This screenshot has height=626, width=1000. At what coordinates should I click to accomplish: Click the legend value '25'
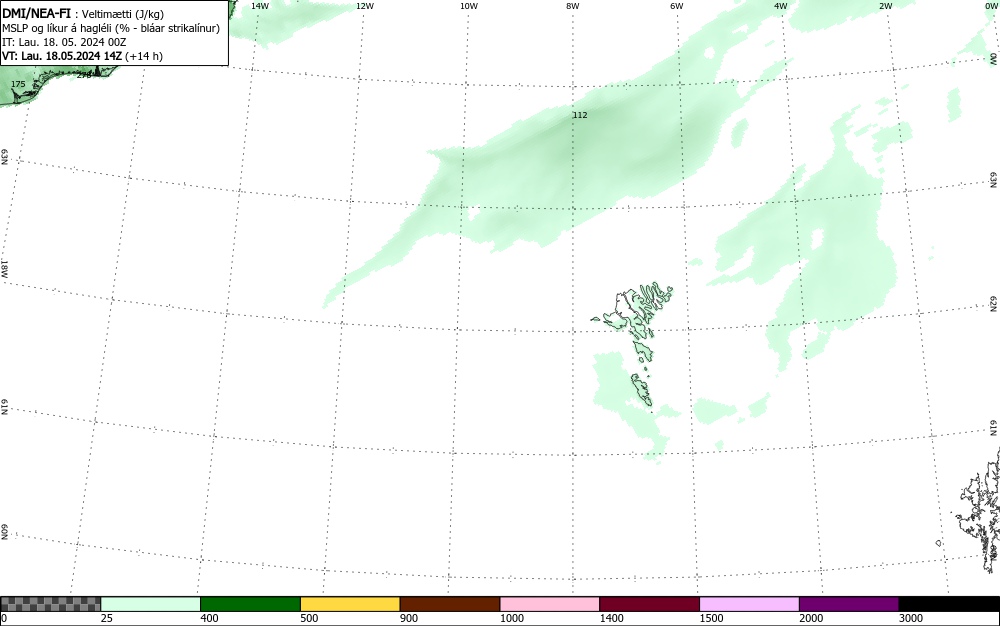click(x=107, y=618)
